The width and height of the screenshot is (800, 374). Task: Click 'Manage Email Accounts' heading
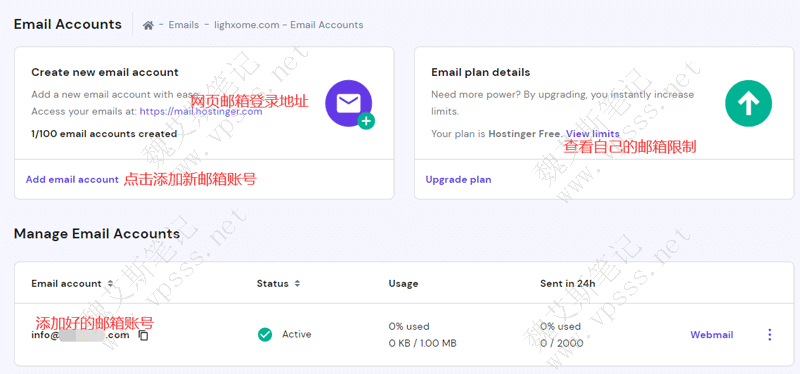pos(97,234)
